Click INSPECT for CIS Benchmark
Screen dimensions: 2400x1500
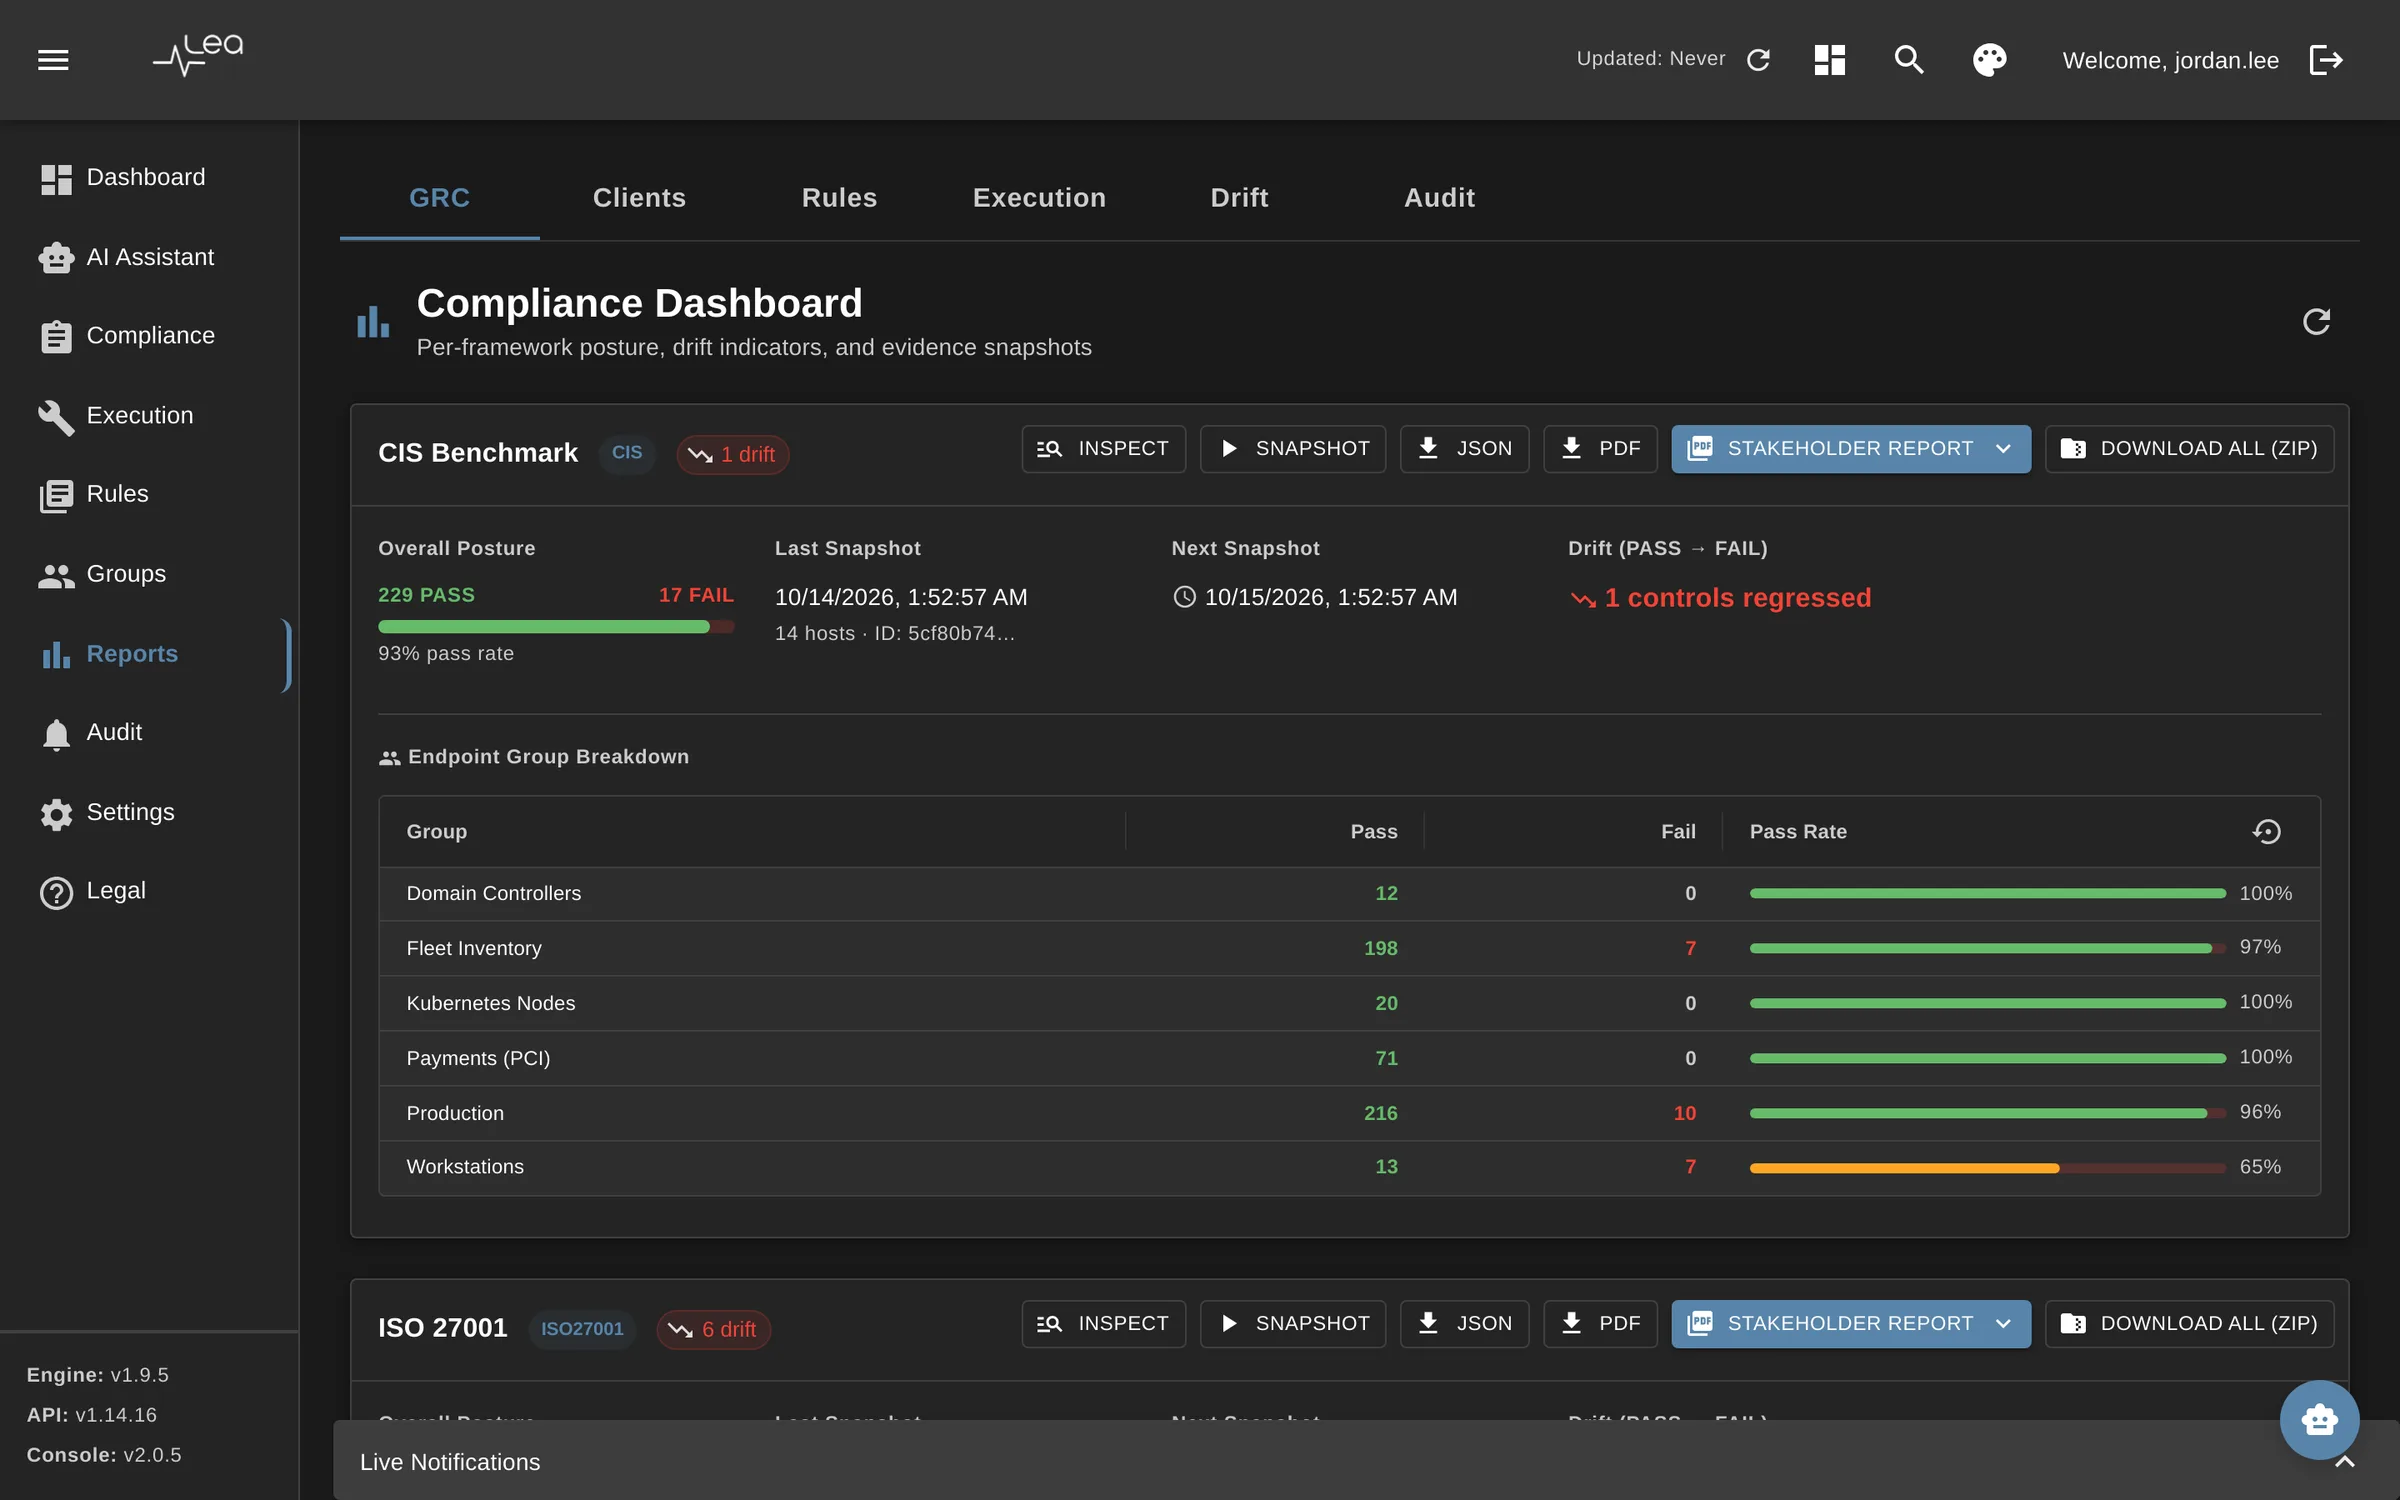(x=1103, y=449)
